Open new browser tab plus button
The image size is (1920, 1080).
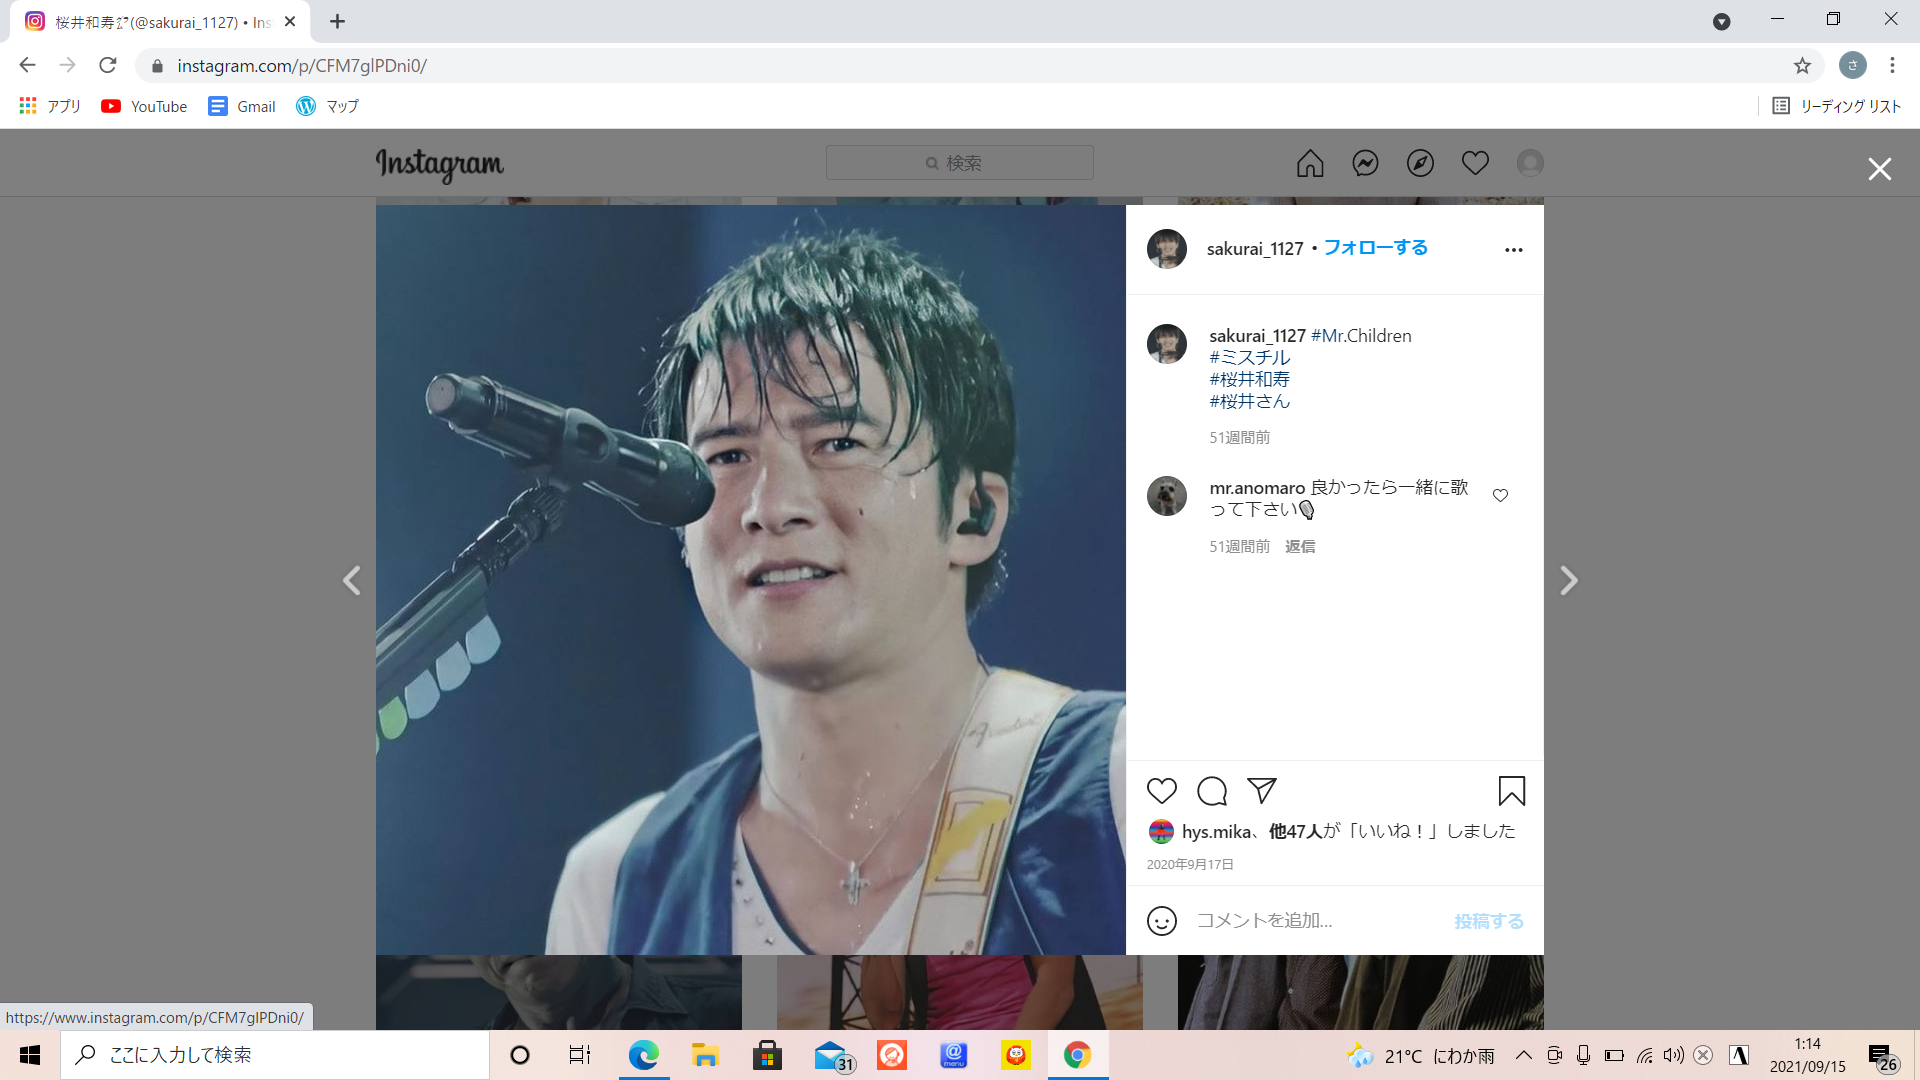337,21
